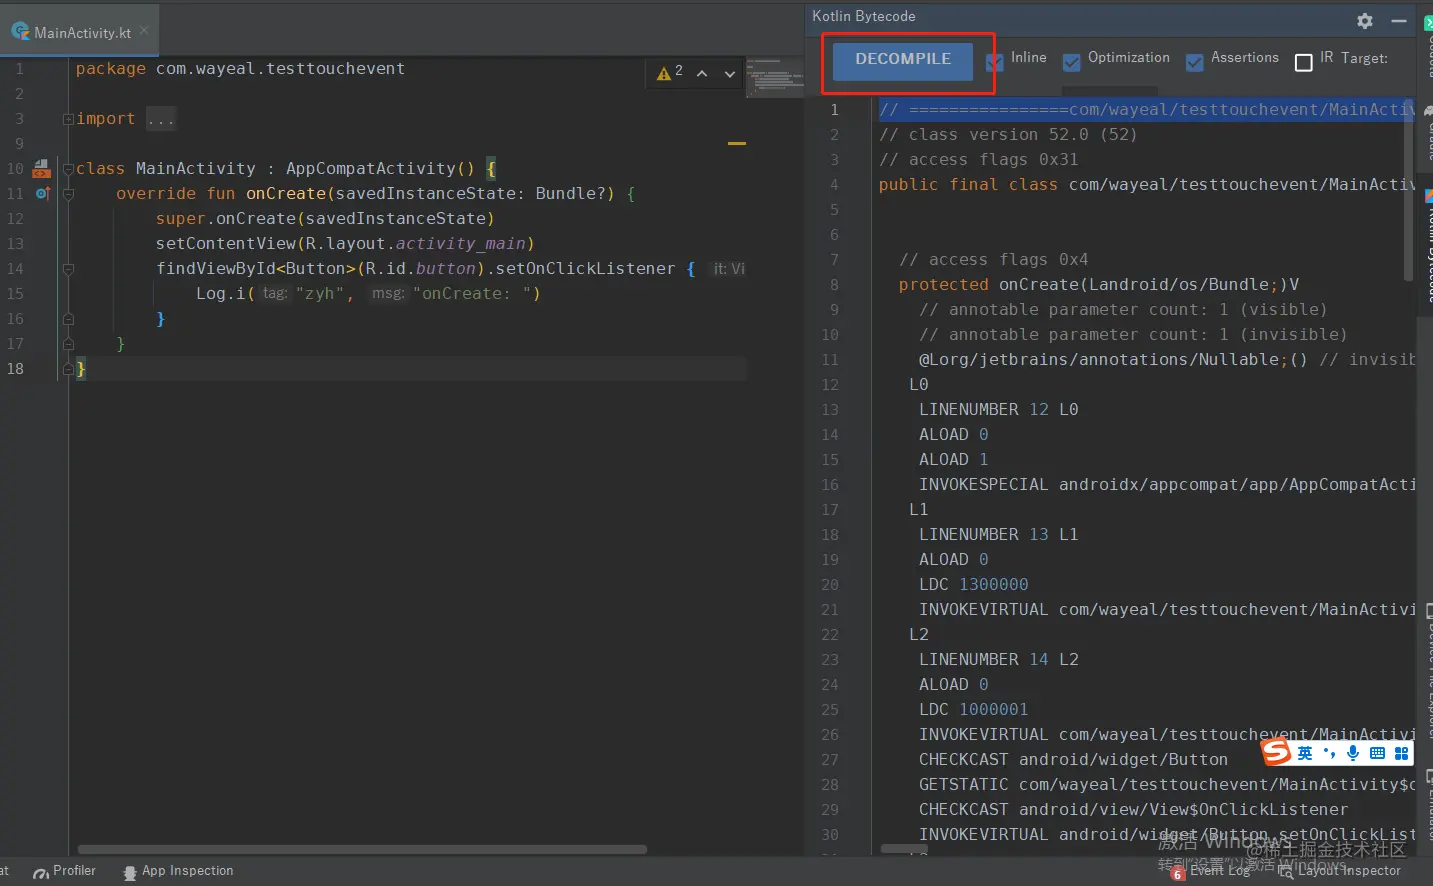Collapse the setOnClickListener lambda fold
Screen dimensions: 1433x886
(68, 269)
